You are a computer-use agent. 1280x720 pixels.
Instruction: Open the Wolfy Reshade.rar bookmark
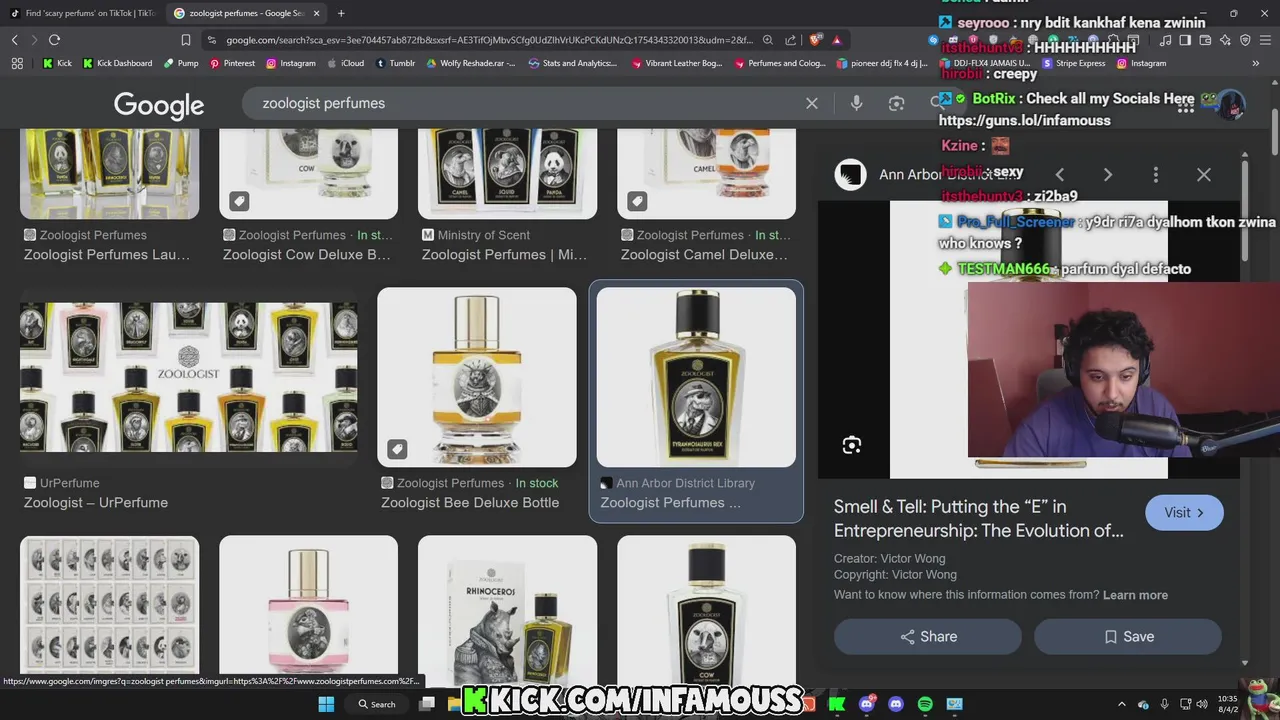coord(471,63)
